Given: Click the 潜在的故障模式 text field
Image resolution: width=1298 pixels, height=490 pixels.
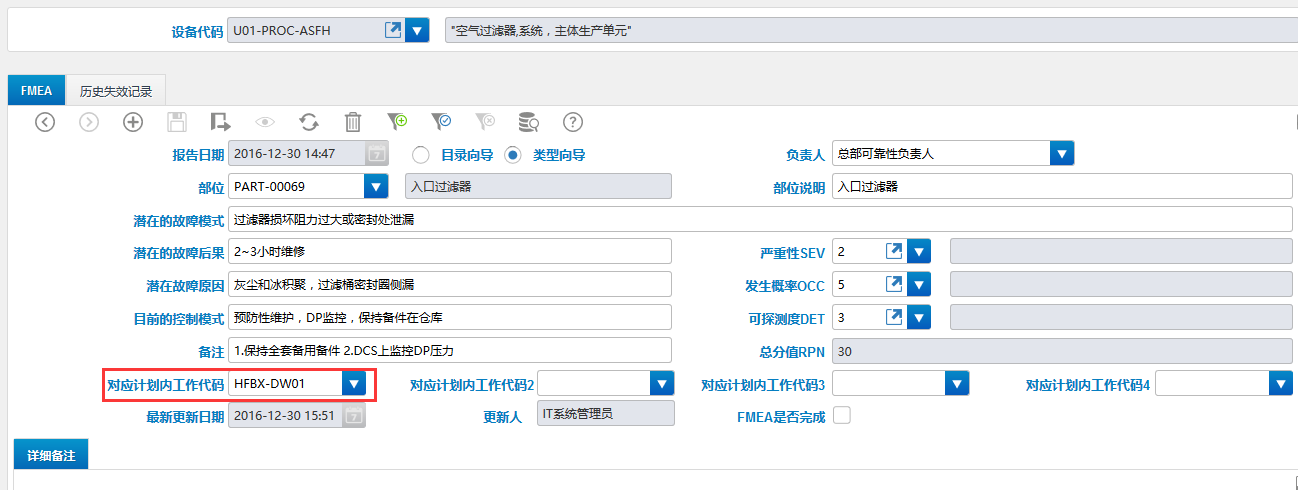Looking at the screenshot, I should coord(760,219).
